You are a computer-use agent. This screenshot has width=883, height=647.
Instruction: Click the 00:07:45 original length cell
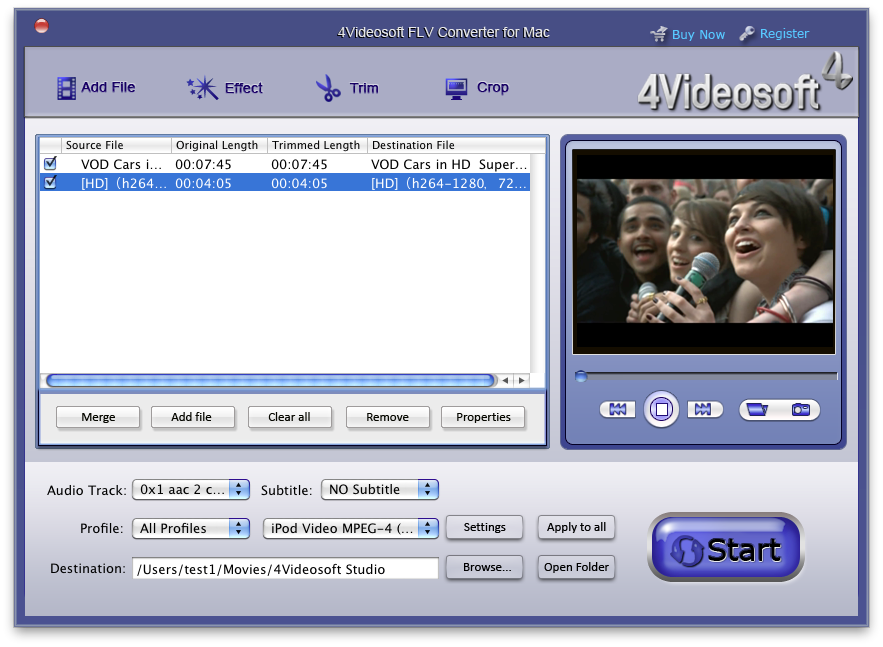click(203, 164)
